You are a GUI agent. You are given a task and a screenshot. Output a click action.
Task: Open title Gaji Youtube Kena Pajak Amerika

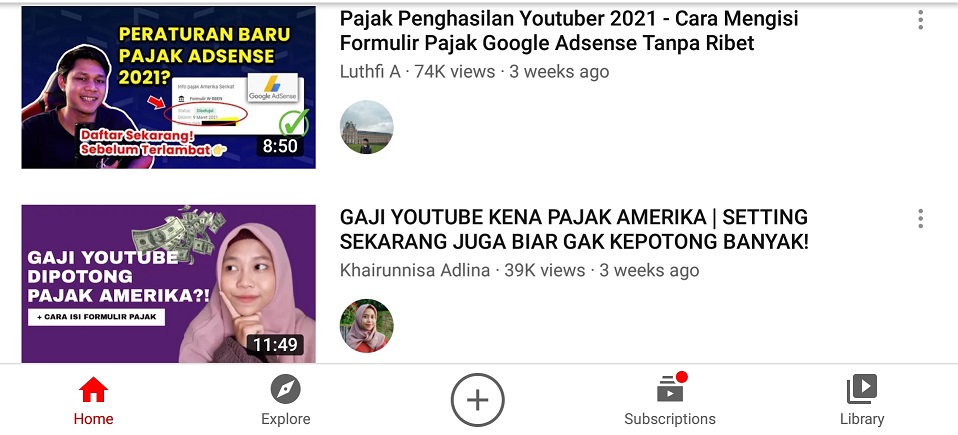tap(574, 229)
